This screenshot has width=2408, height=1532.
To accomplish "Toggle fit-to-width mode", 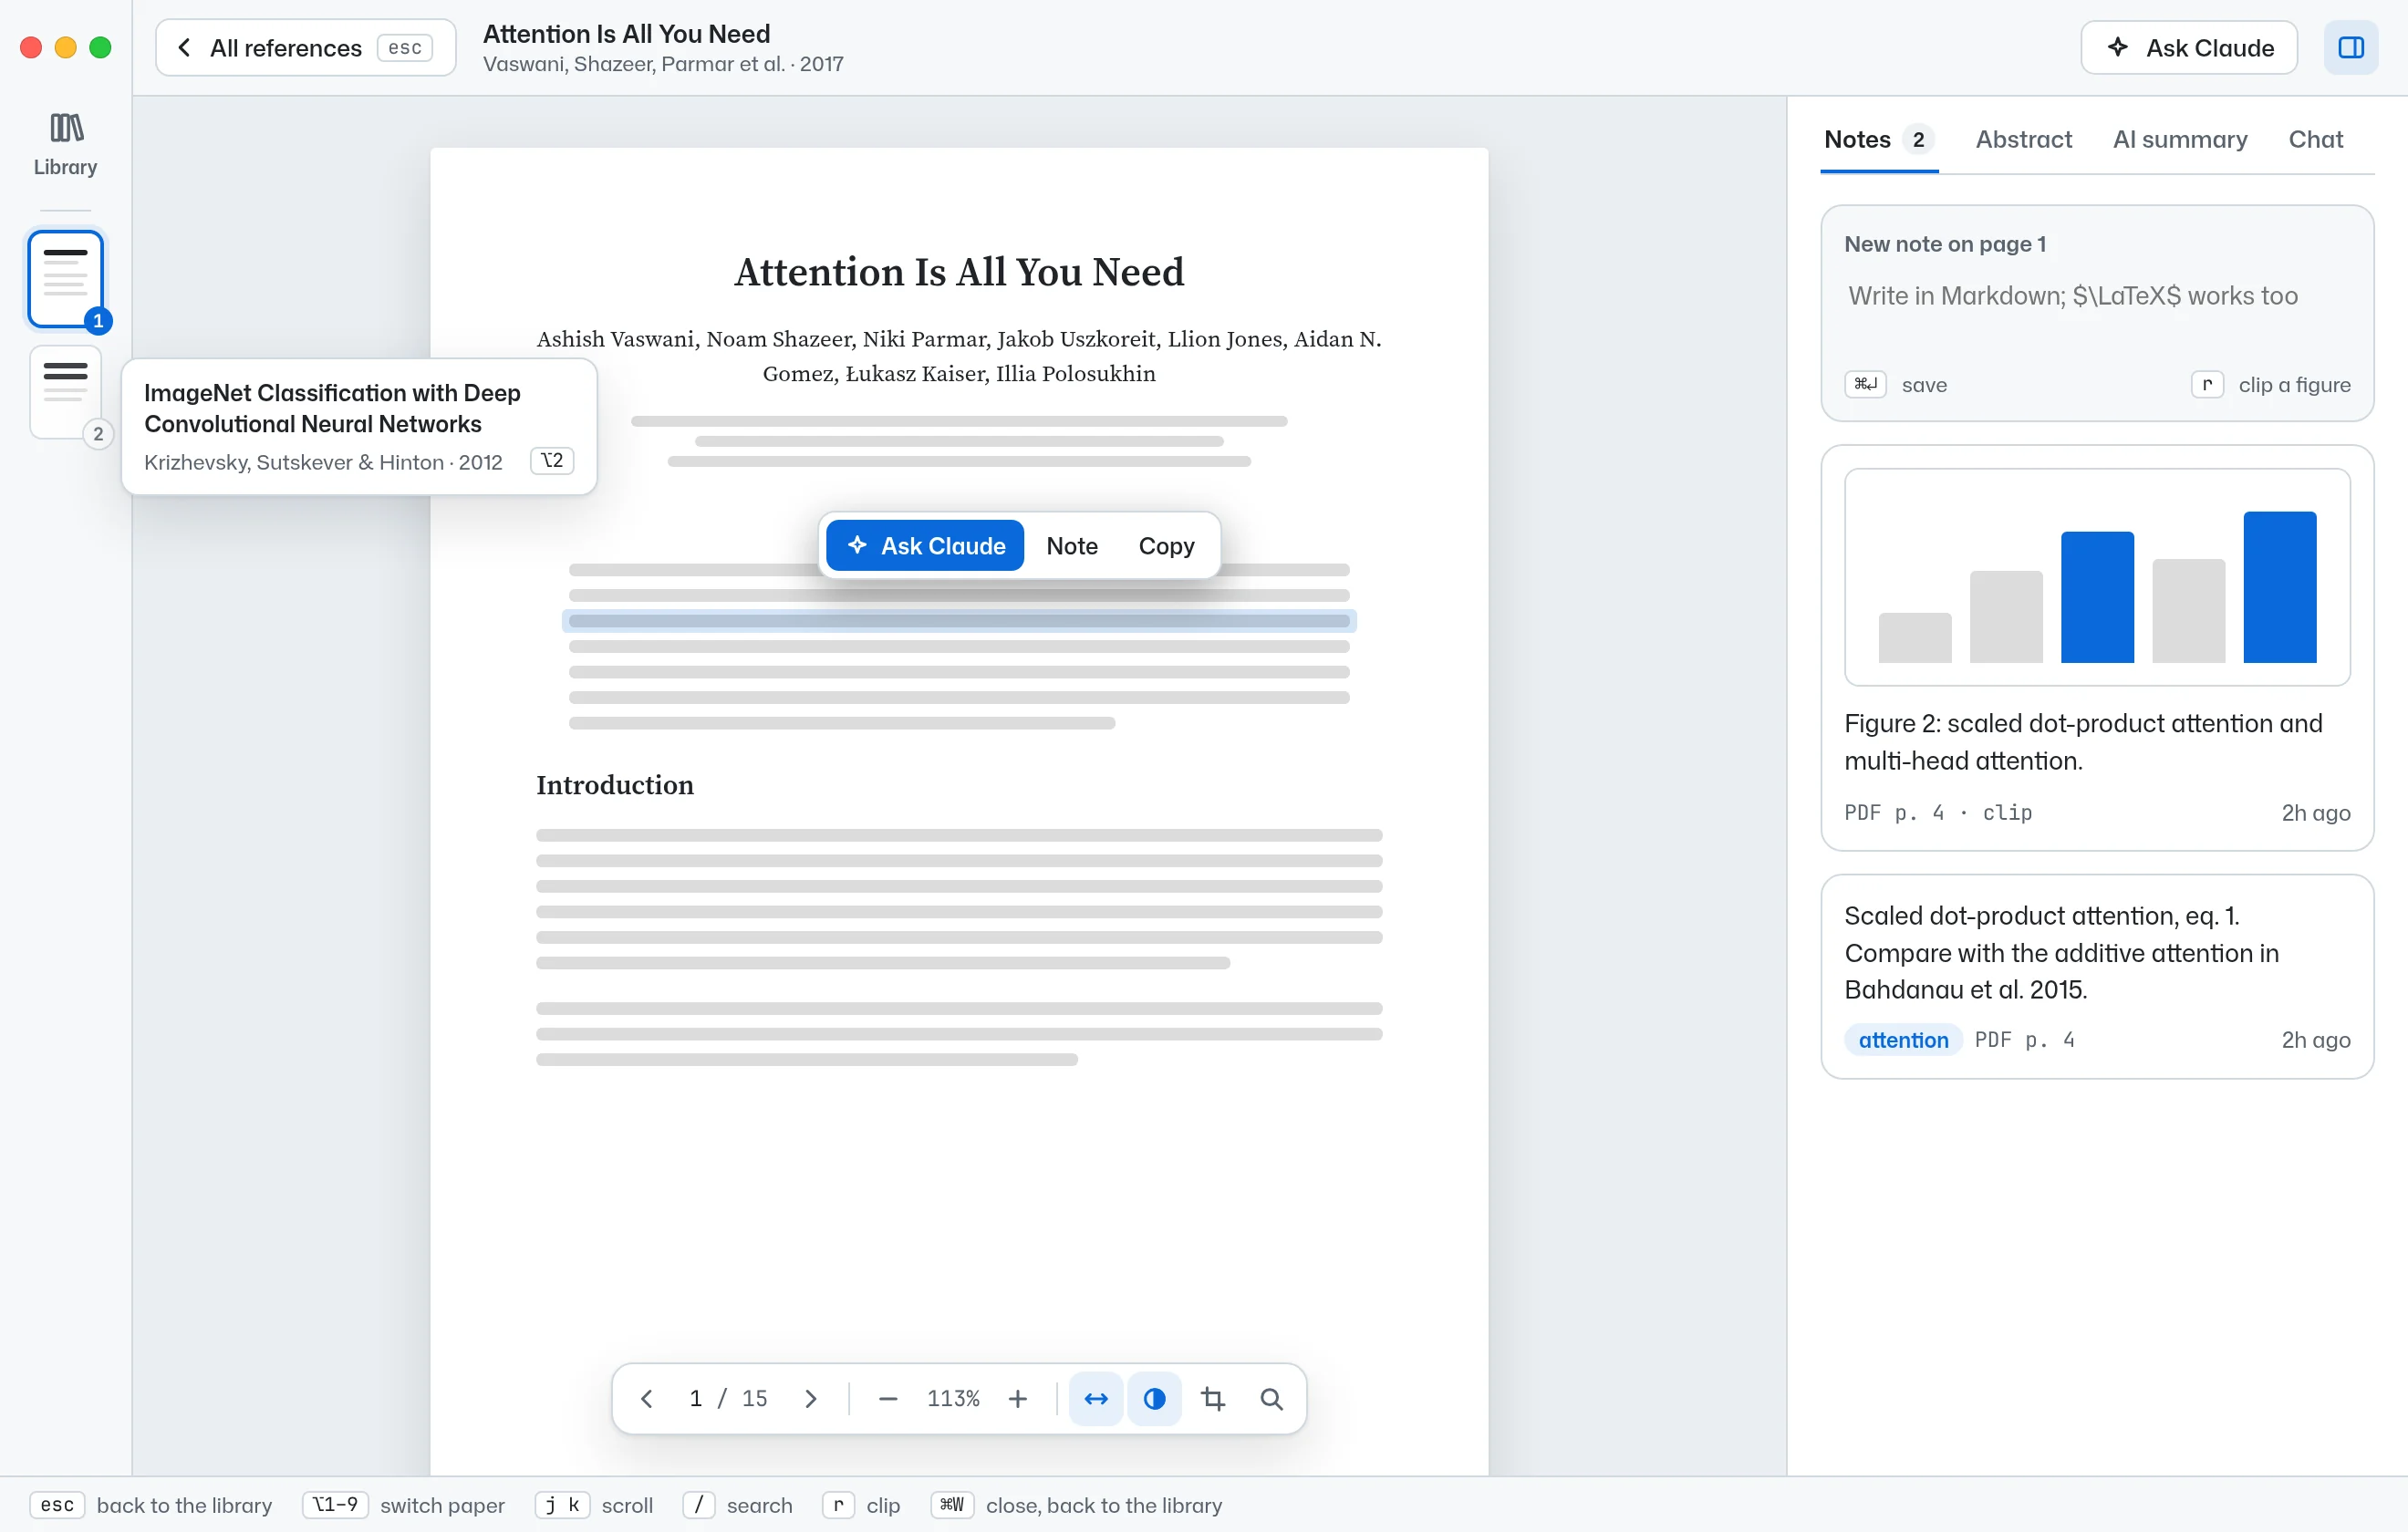I will click(1096, 1399).
